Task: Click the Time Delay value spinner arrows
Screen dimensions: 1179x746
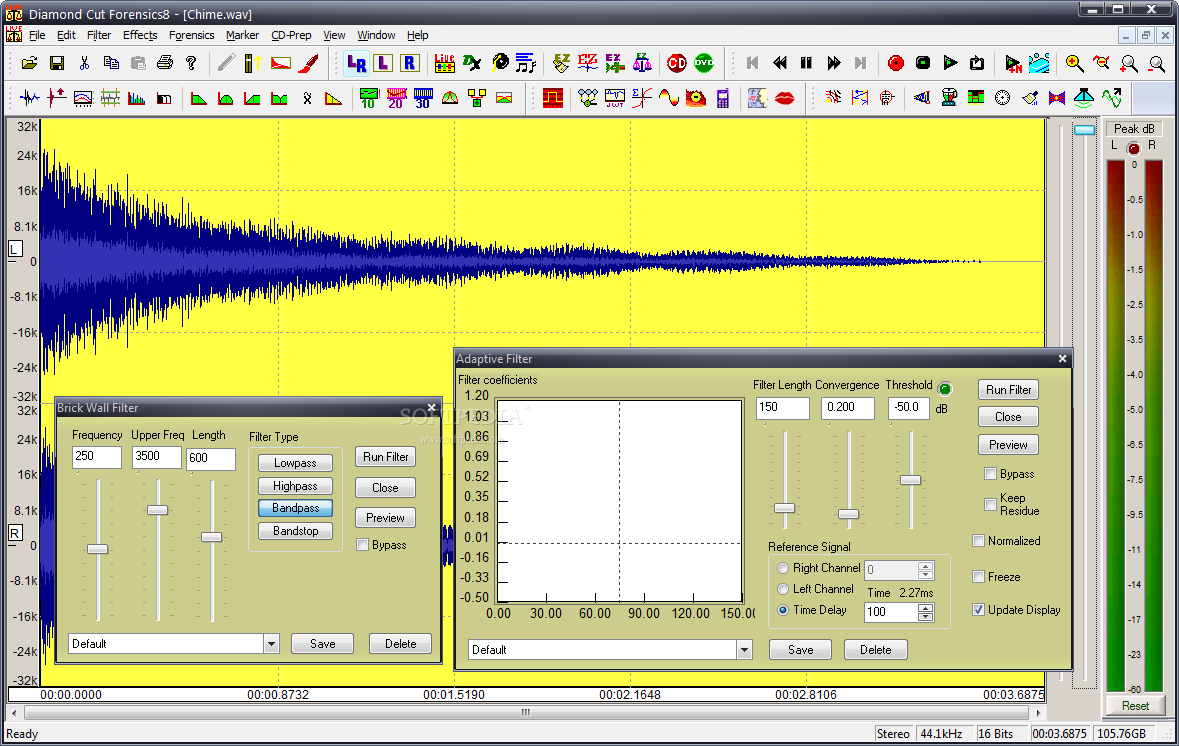Action: pos(926,612)
